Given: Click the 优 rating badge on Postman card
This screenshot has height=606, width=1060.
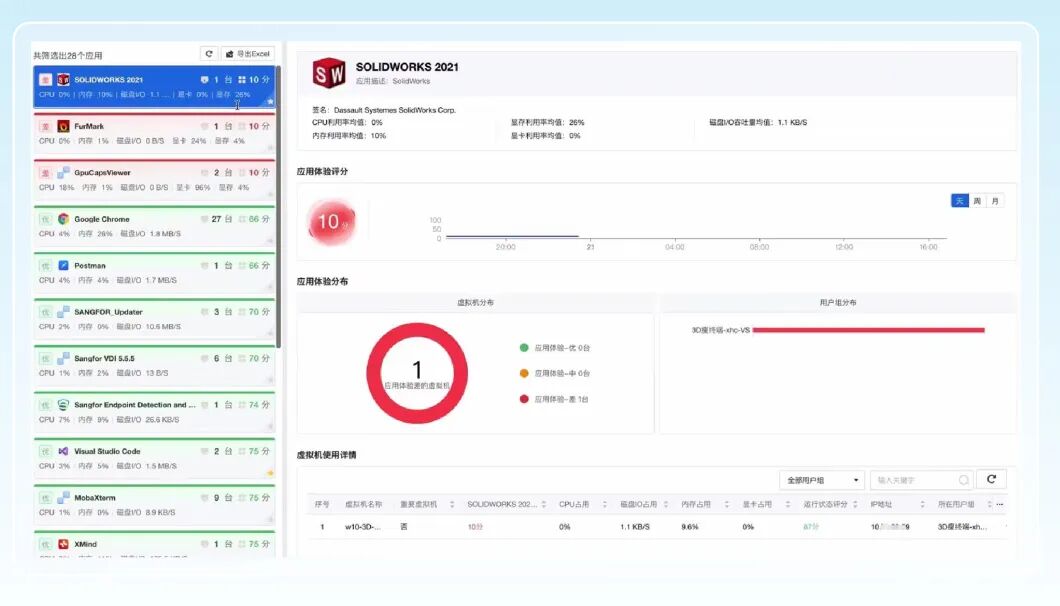Looking at the screenshot, I should point(45,266).
